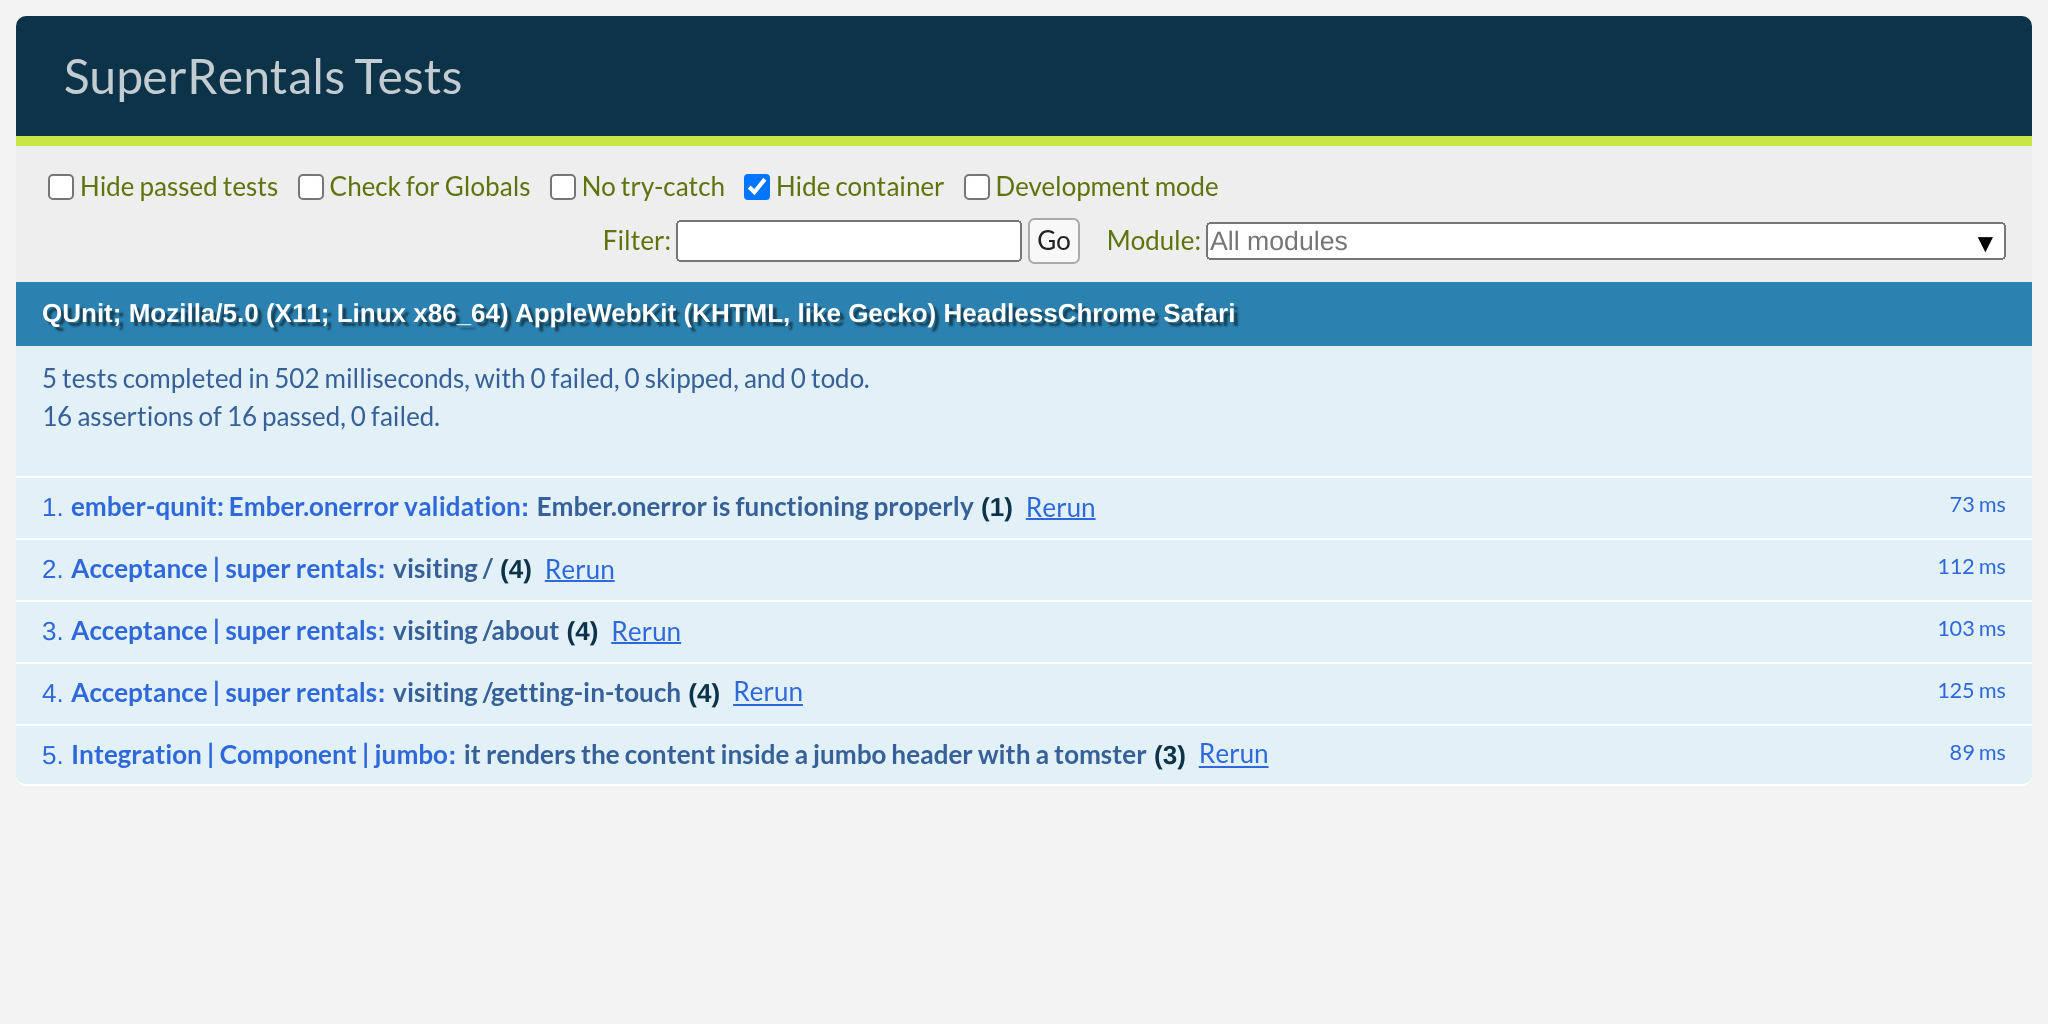Turn on No try-catch mode
The image size is (2048, 1024).
click(562, 187)
